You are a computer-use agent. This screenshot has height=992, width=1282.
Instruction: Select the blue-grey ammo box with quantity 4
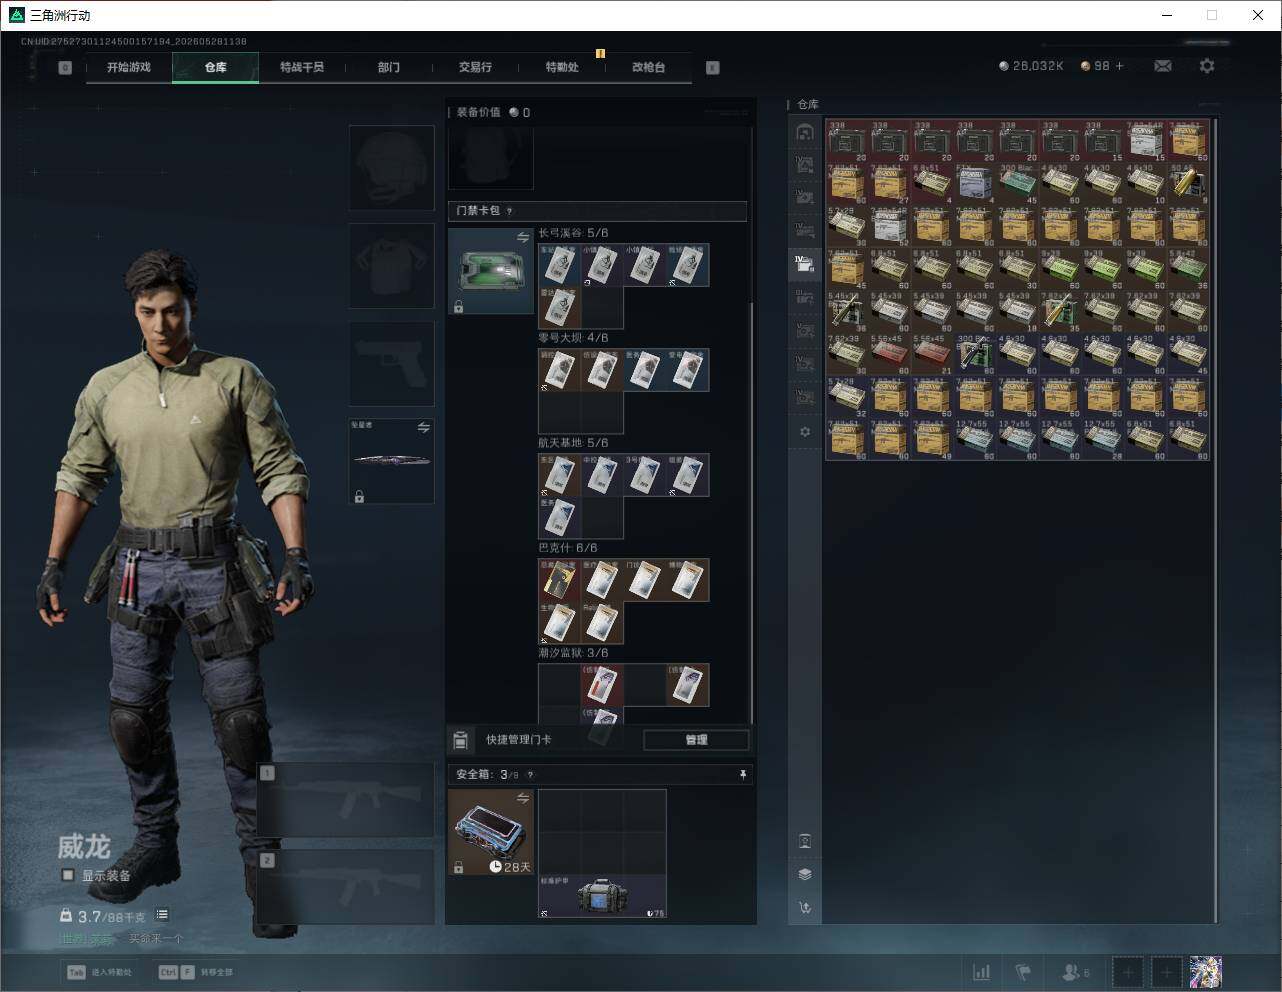point(975,184)
